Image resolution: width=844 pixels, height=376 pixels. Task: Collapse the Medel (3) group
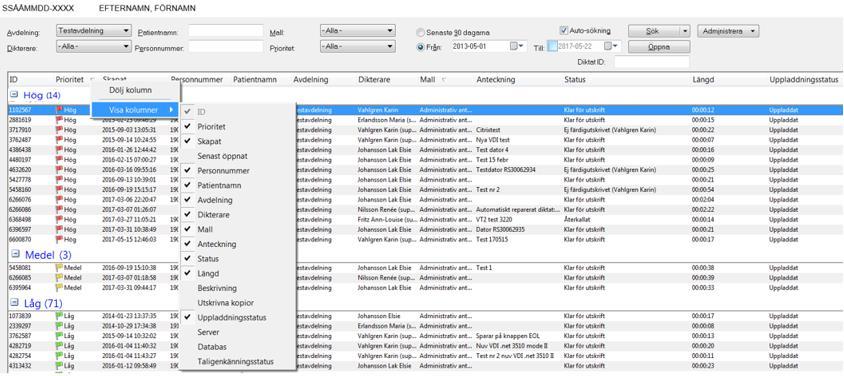point(16,253)
